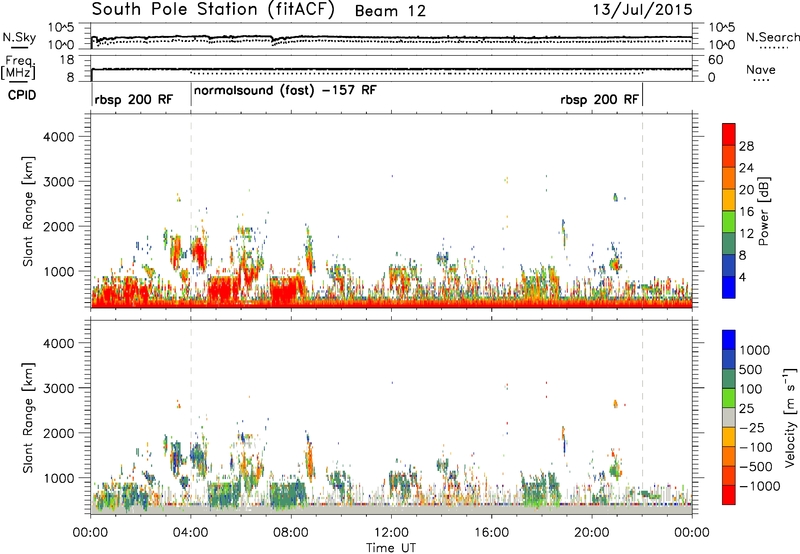
Task: Click the '2000' tick in the power panel
Action: (58, 226)
